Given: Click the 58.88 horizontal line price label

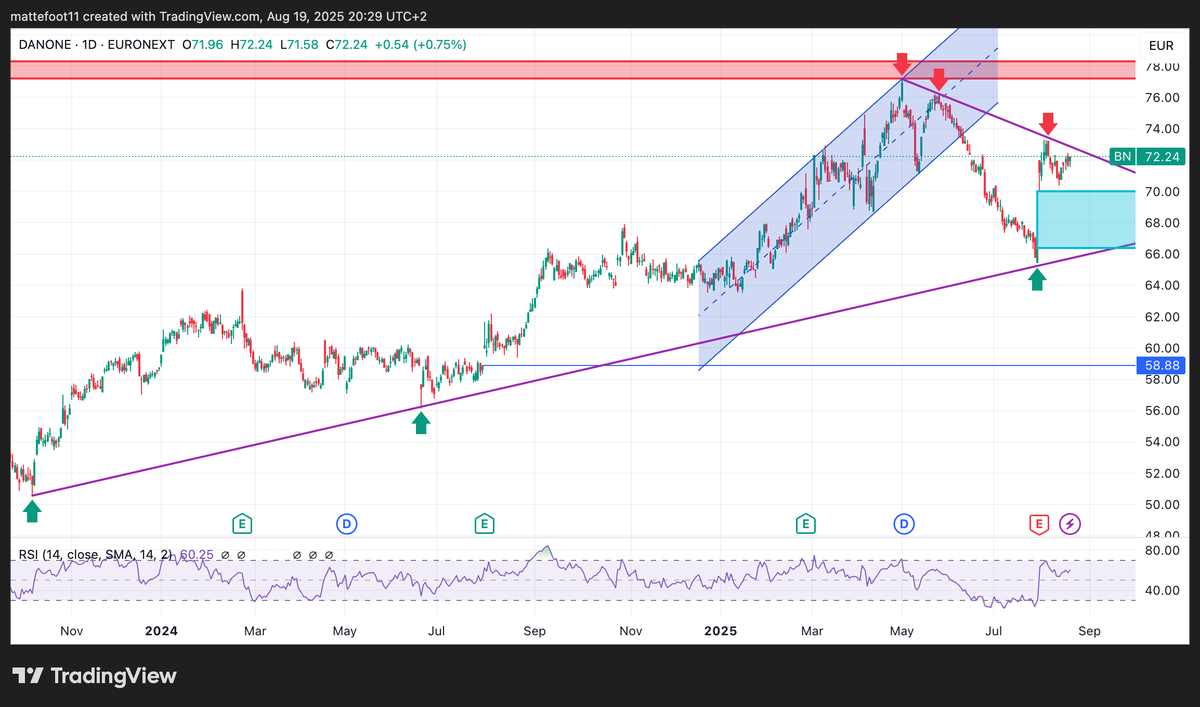Looking at the screenshot, I should coord(1163,366).
